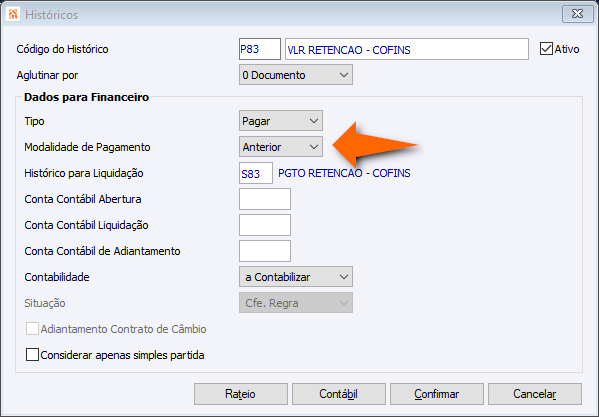Toggle the Ativo checkbox
Image resolution: width=599 pixels, height=417 pixels.
click(x=546, y=49)
